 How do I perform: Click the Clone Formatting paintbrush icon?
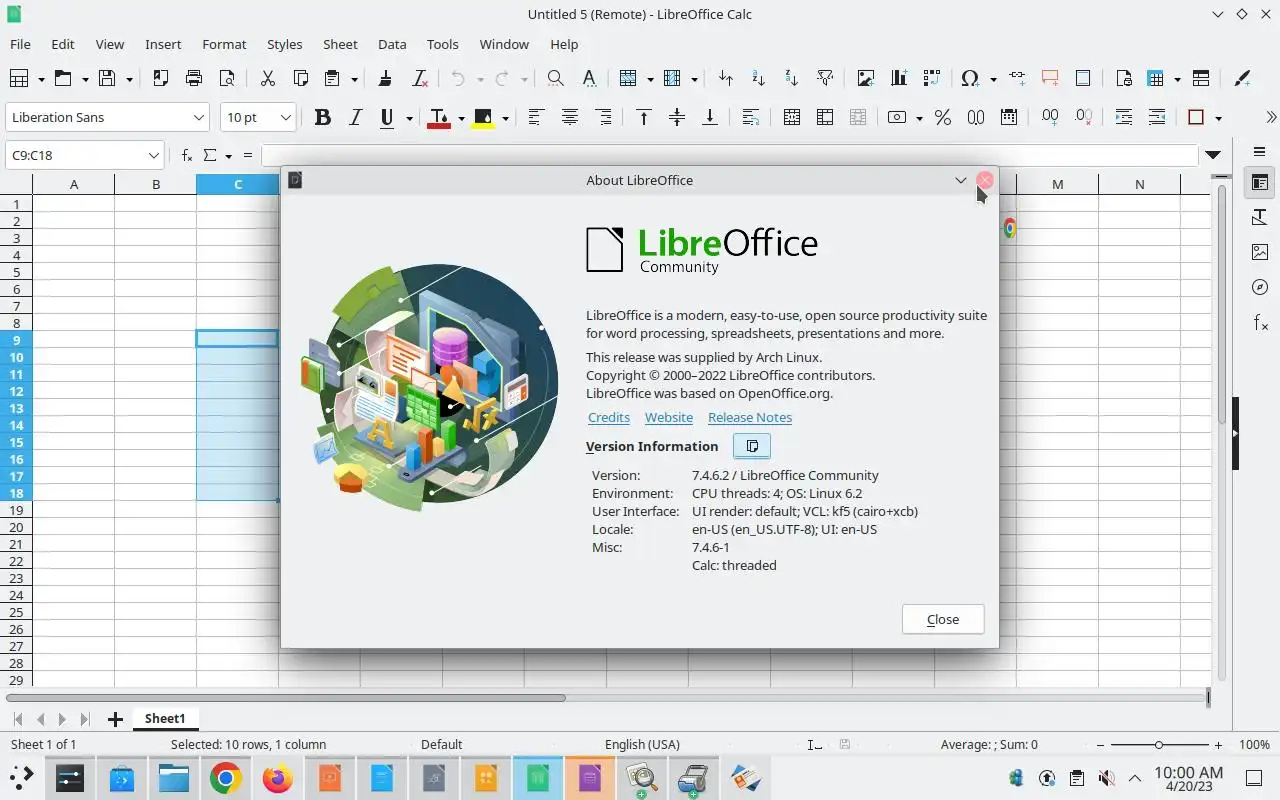pos(386,78)
